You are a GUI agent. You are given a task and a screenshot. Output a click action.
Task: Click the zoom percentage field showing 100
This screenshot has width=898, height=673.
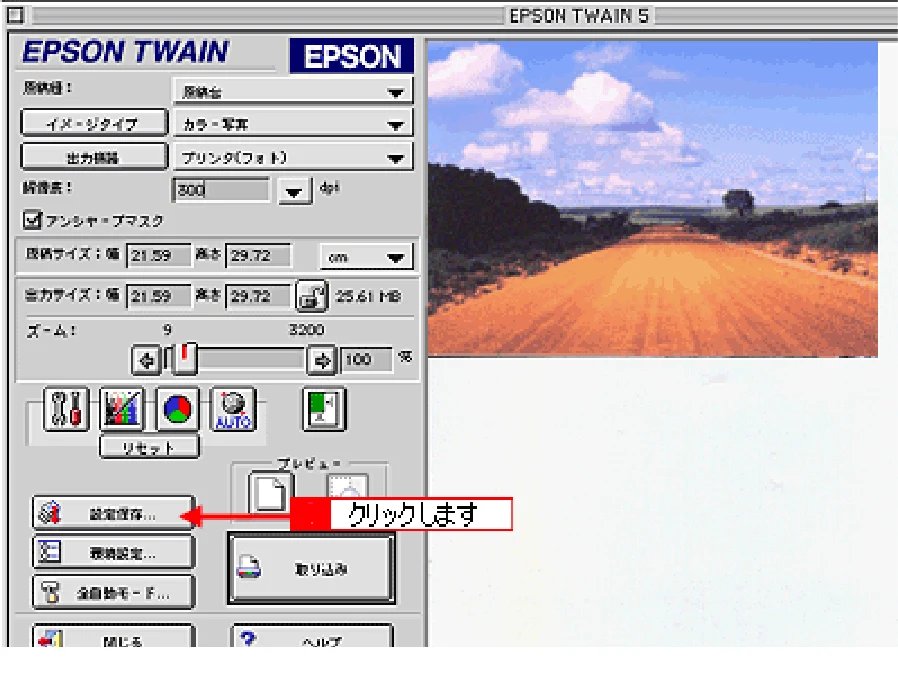click(367, 360)
